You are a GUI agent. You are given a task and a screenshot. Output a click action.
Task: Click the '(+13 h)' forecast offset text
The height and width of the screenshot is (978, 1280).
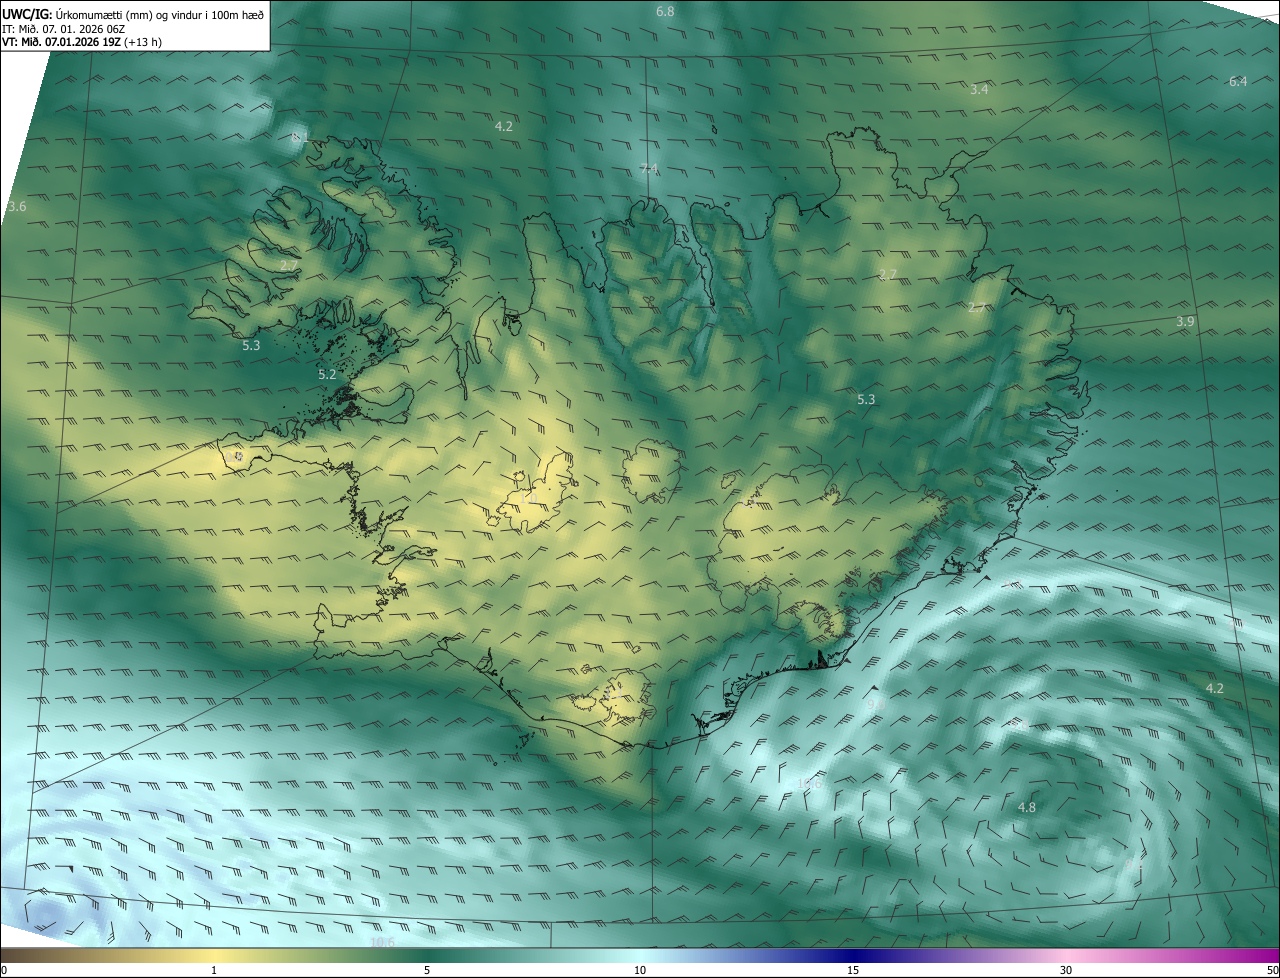tap(145, 42)
